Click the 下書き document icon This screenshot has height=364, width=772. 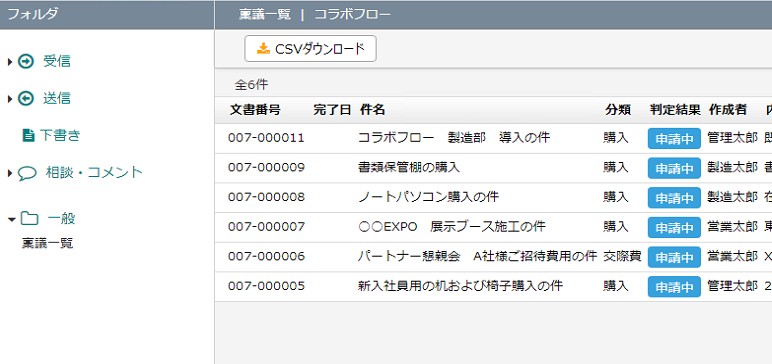coord(29,135)
